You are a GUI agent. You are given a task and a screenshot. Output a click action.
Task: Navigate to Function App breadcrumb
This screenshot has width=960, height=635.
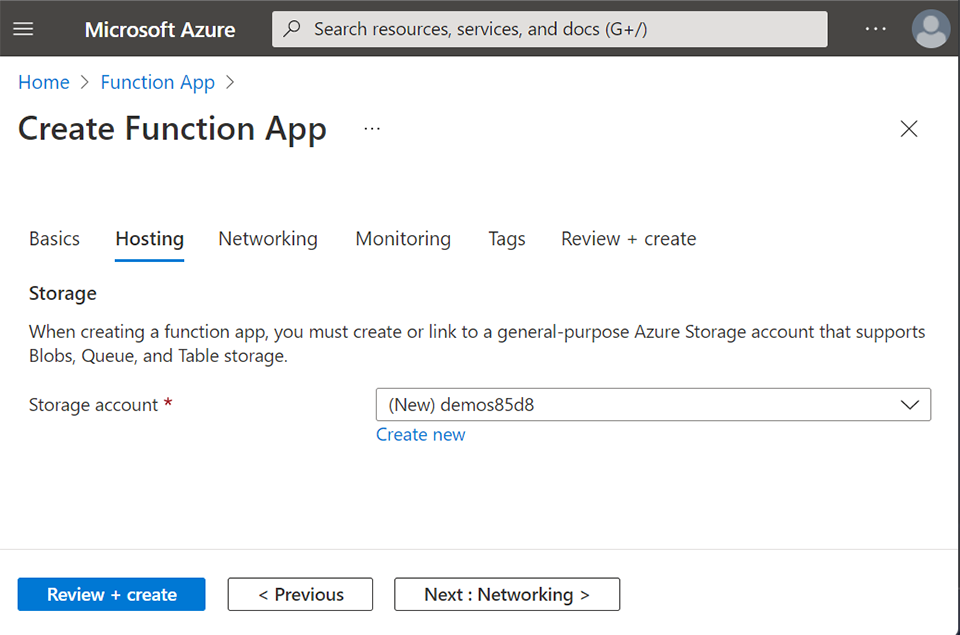tap(157, 82)
